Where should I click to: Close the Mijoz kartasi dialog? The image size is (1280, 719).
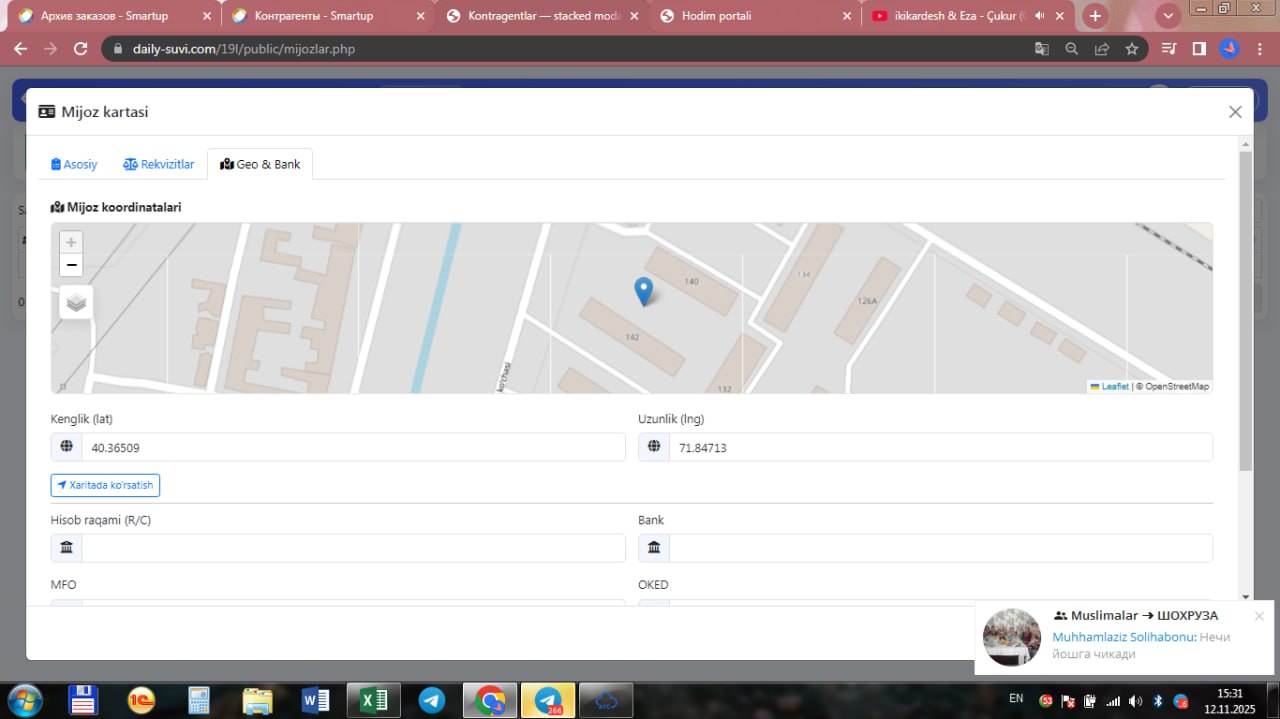1235,112
